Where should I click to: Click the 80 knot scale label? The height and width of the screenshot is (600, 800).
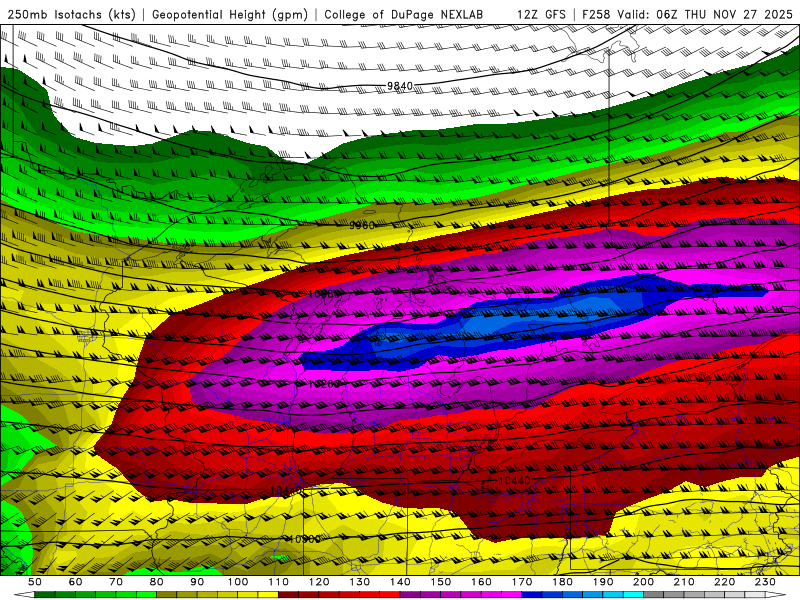click(x=157, y=582)
